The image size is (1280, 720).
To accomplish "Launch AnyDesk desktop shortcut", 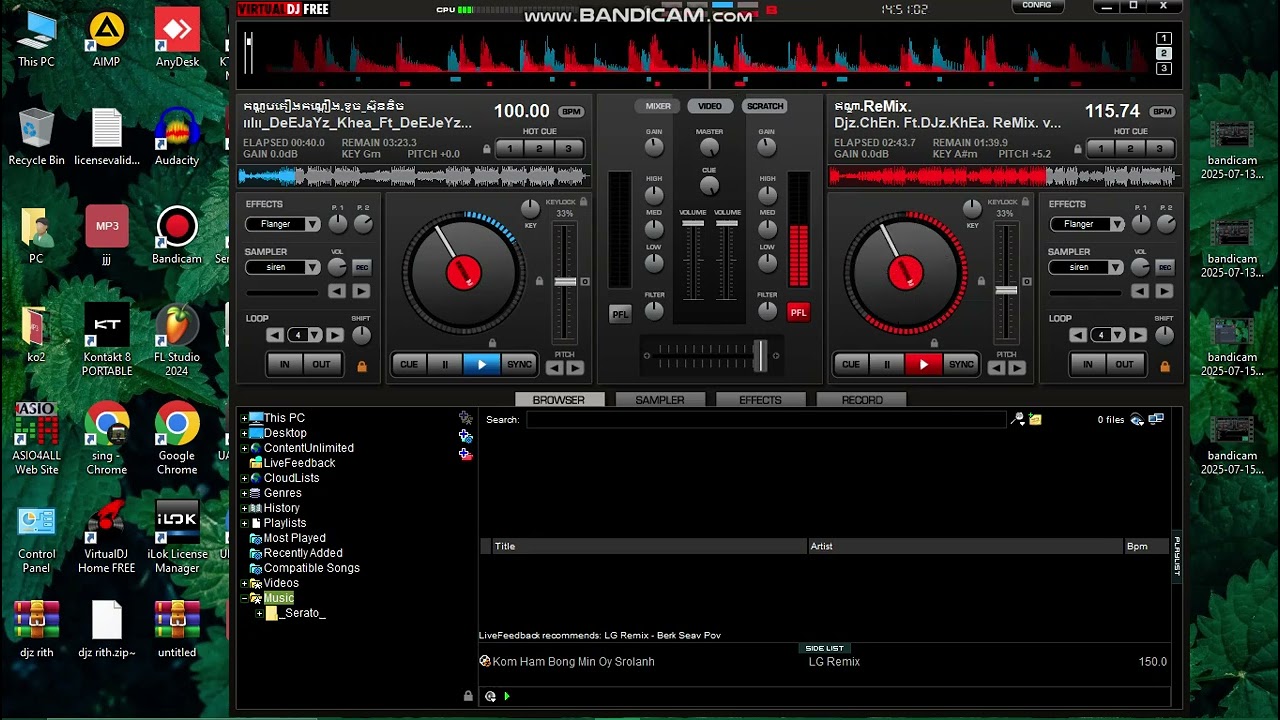I will (177, 40).
